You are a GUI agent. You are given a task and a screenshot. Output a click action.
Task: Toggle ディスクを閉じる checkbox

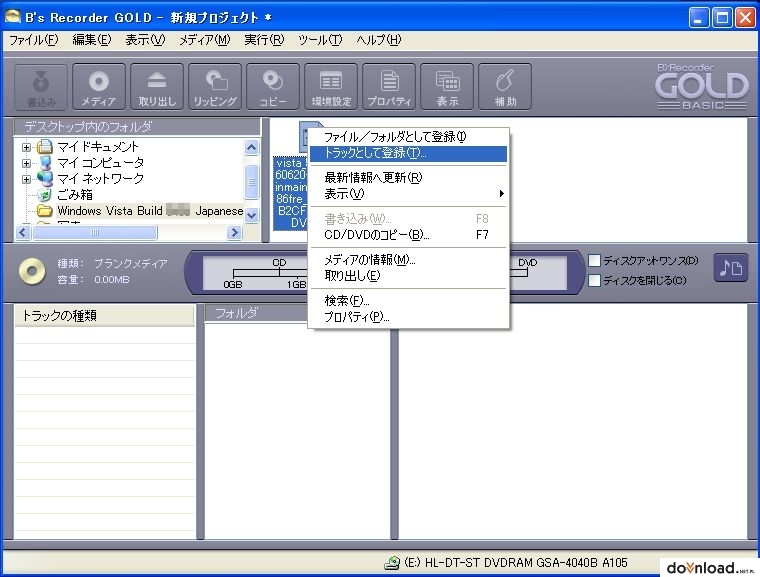click(x=595, y=280)
